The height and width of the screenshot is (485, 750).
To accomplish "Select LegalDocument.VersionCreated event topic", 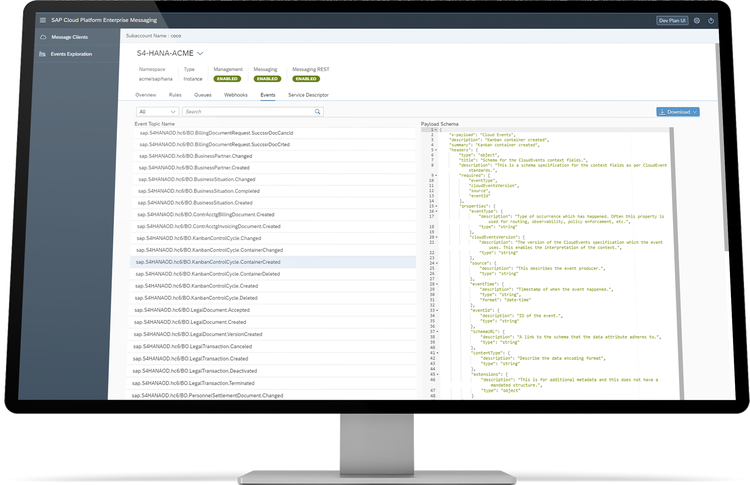I will (x=272, y=334).
